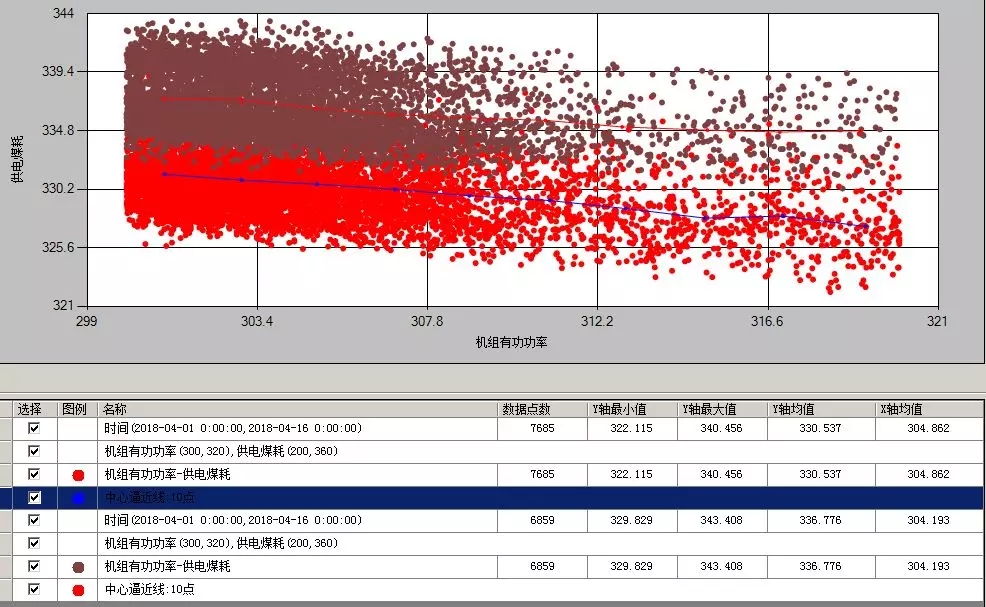Click the brown legend dot of the 6859-point series
This screenshot has width=986, height=607.
pyautogui.click(x=78, y=567)
